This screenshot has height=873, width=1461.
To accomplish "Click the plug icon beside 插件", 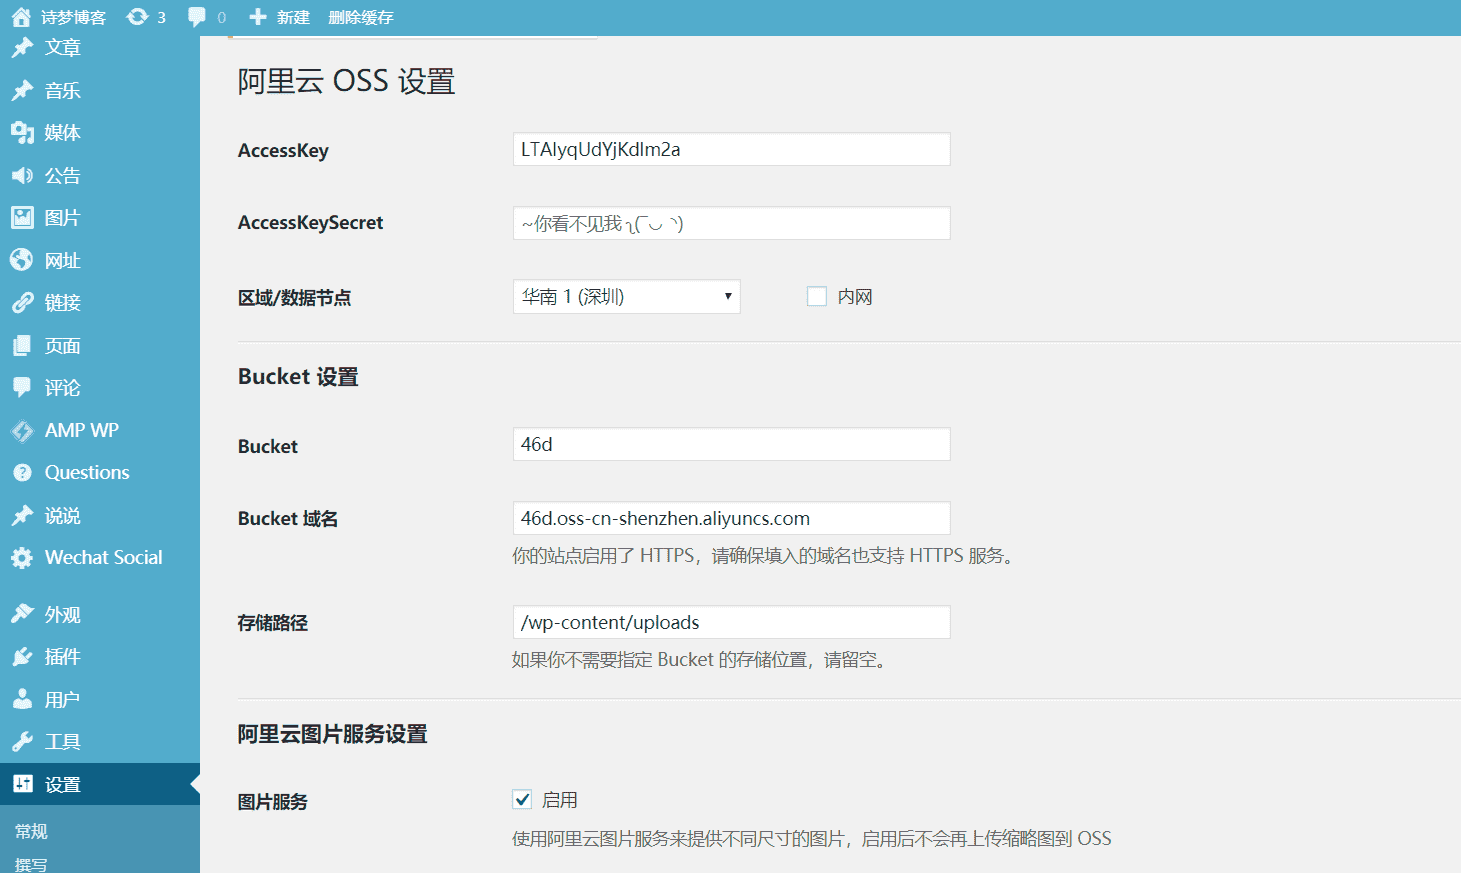I will click(22, 656).
